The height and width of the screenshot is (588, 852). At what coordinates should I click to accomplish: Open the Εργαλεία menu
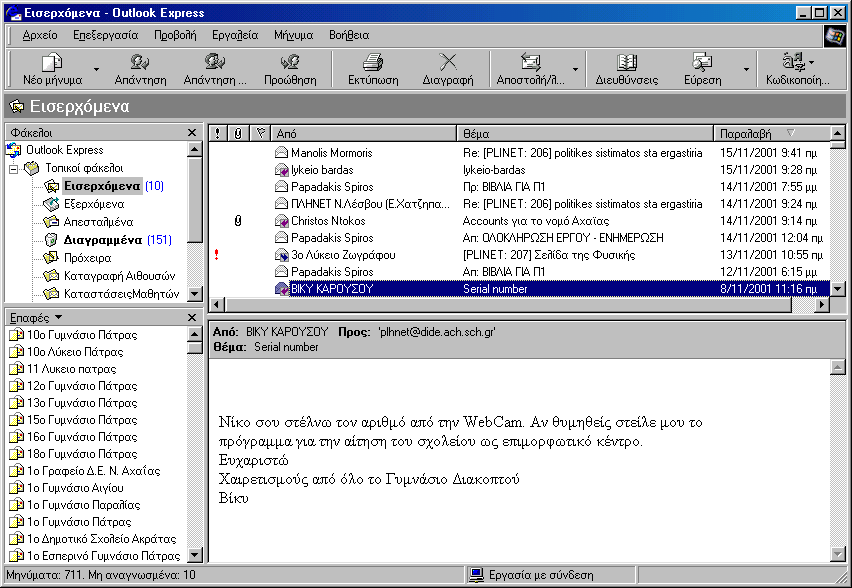click(x=235, y=35)
